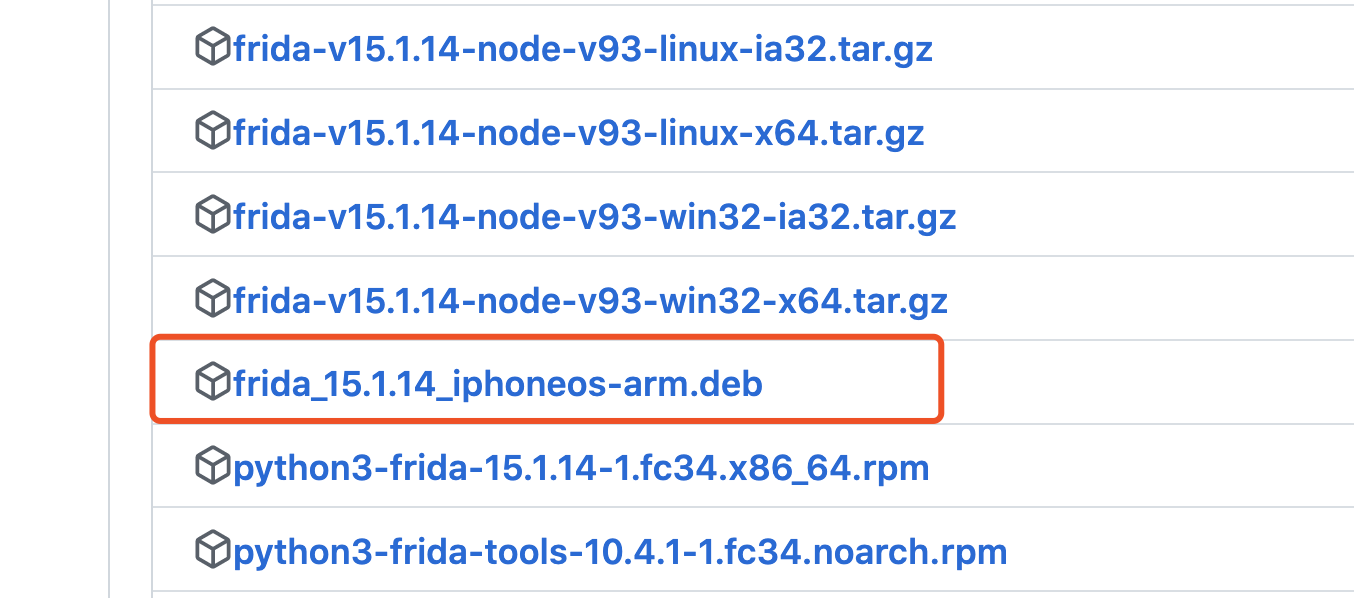The image size is (1354, 598).
Task: Click package icon next to frida iphoneos-arm.deb
Action: click(212, 381)
